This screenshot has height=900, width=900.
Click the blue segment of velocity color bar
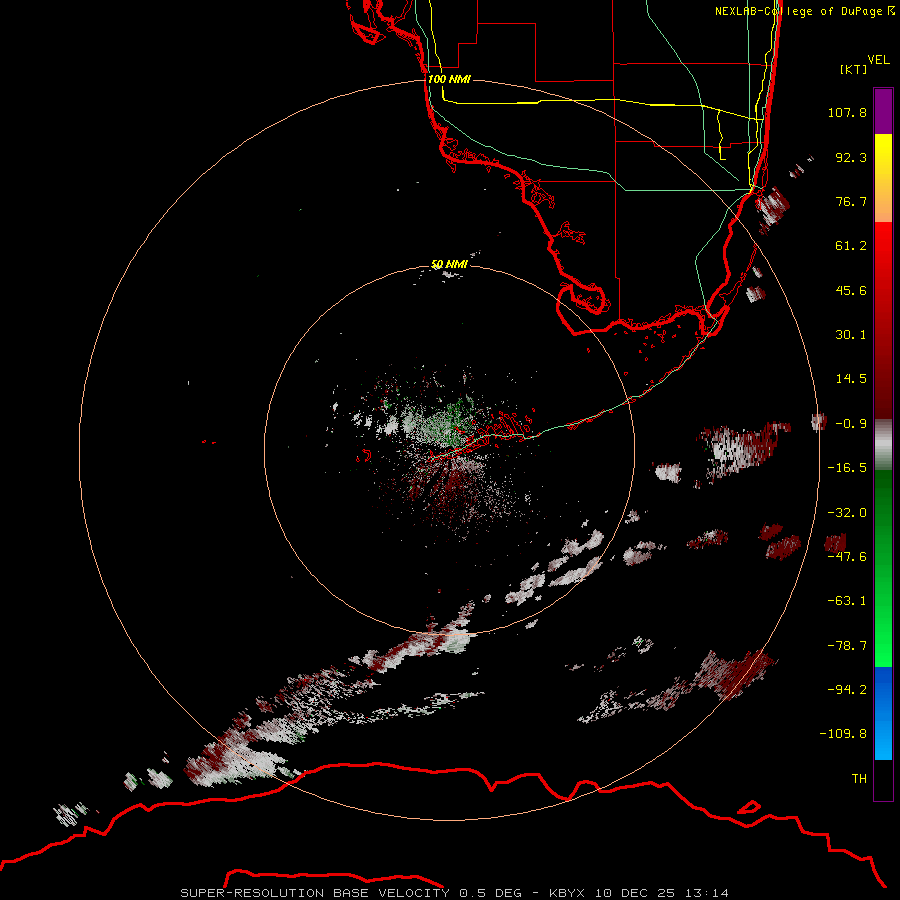883,713
